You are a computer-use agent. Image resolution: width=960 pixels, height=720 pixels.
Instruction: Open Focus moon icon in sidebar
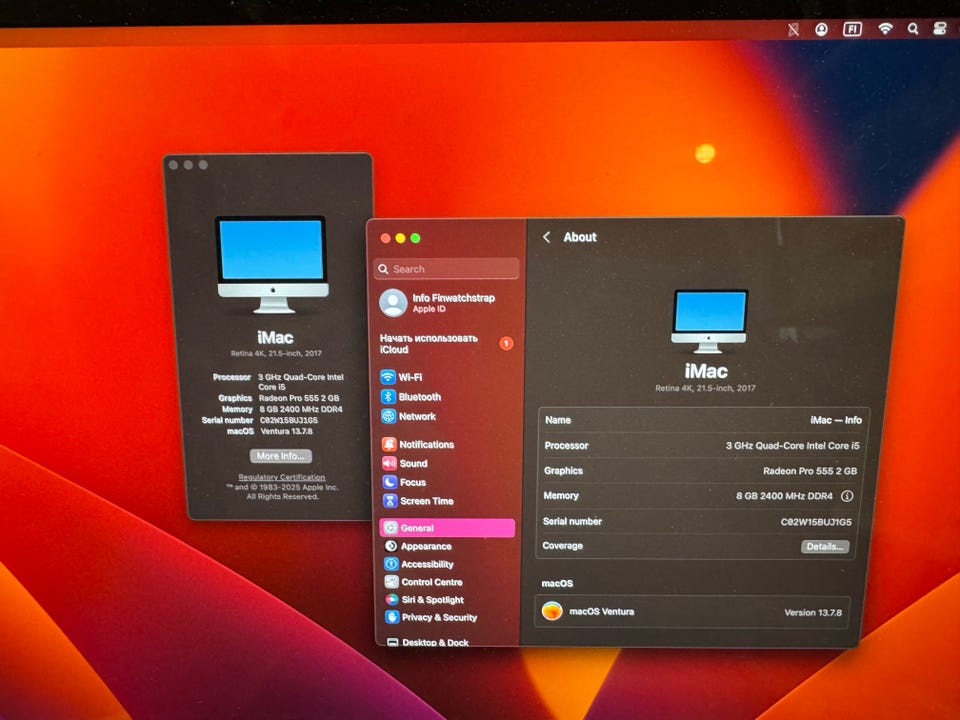click(389, 482)
